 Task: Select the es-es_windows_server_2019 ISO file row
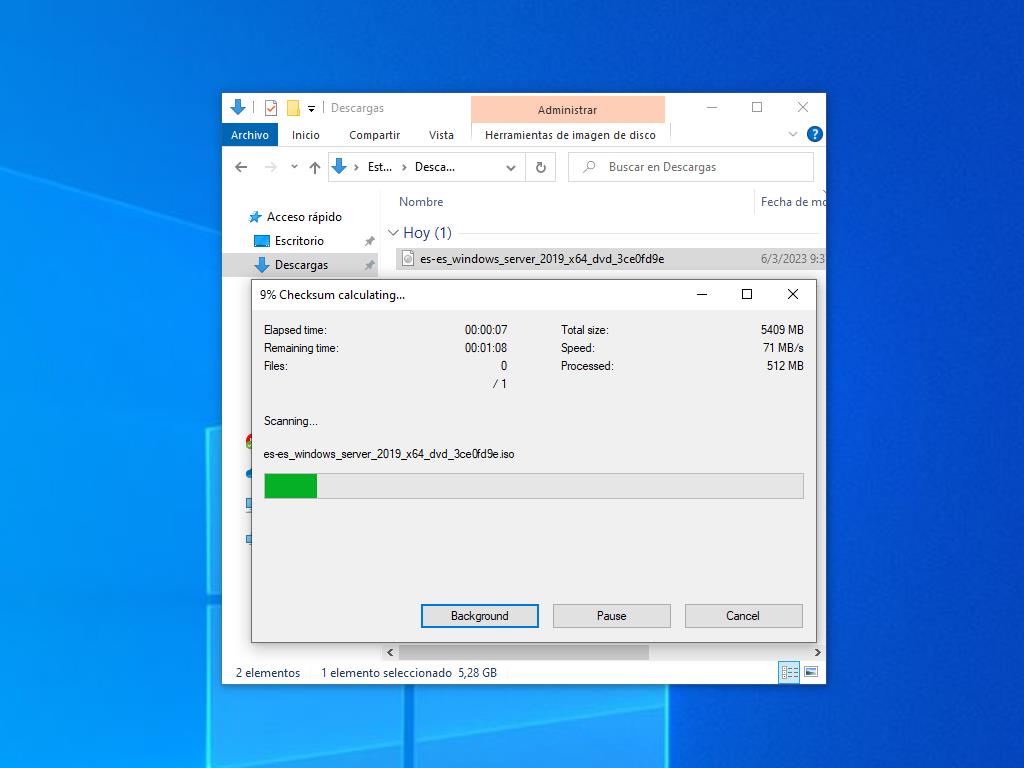[610, 259]
